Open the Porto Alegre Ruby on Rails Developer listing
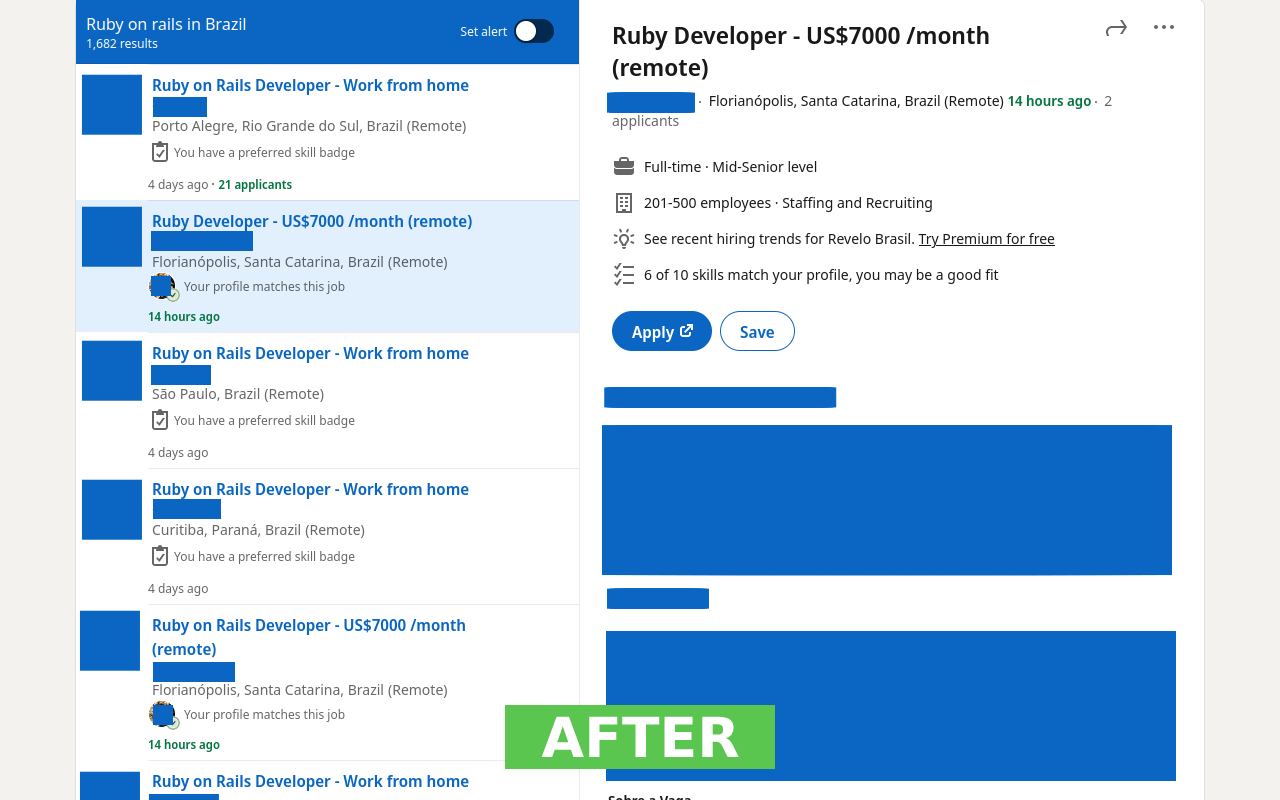This screenshot has height=800, width=1280. pyautogui.click(x=310, y=85)
